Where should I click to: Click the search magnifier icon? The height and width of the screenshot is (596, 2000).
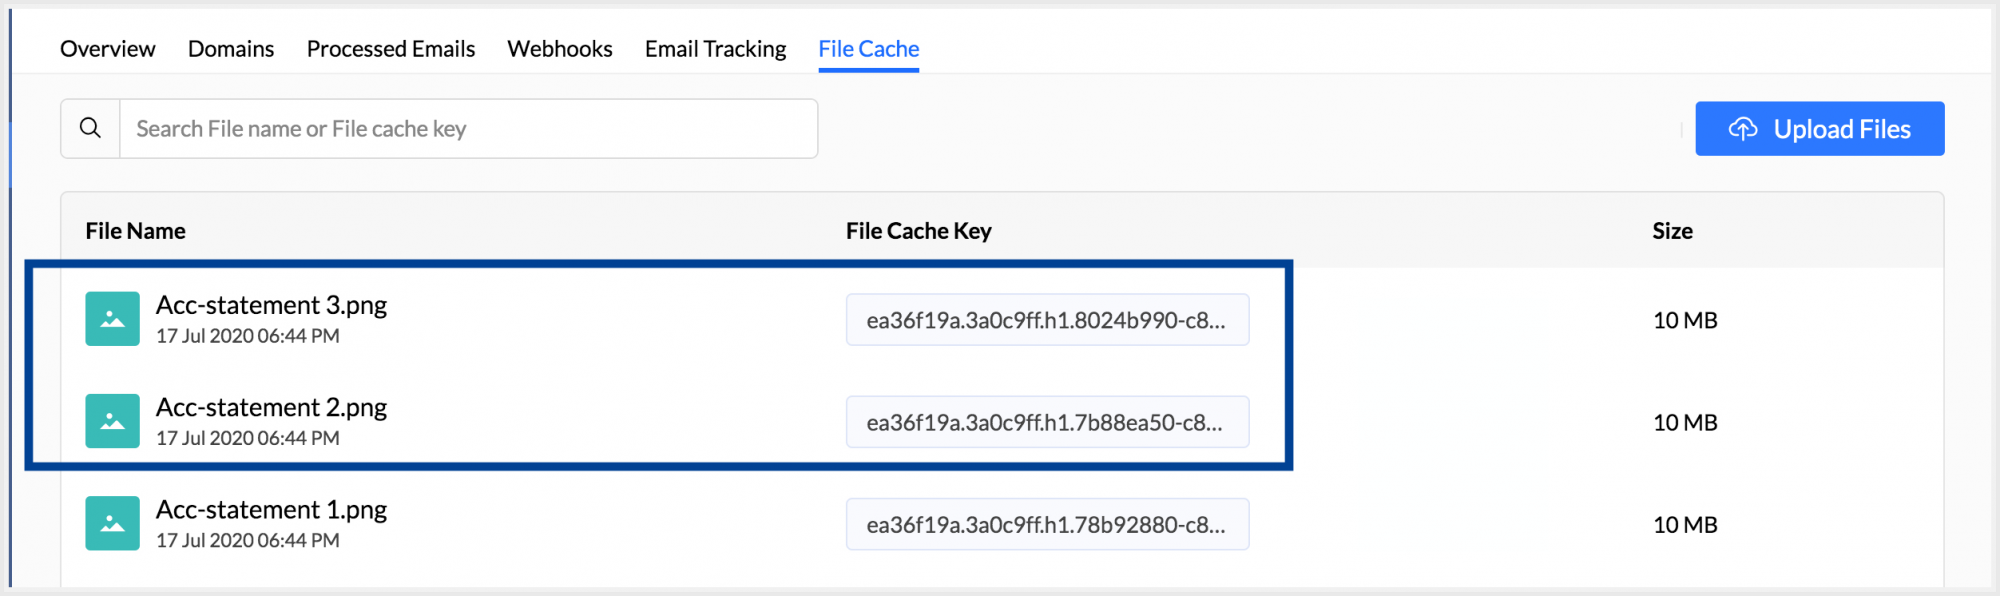click(90, 129)
